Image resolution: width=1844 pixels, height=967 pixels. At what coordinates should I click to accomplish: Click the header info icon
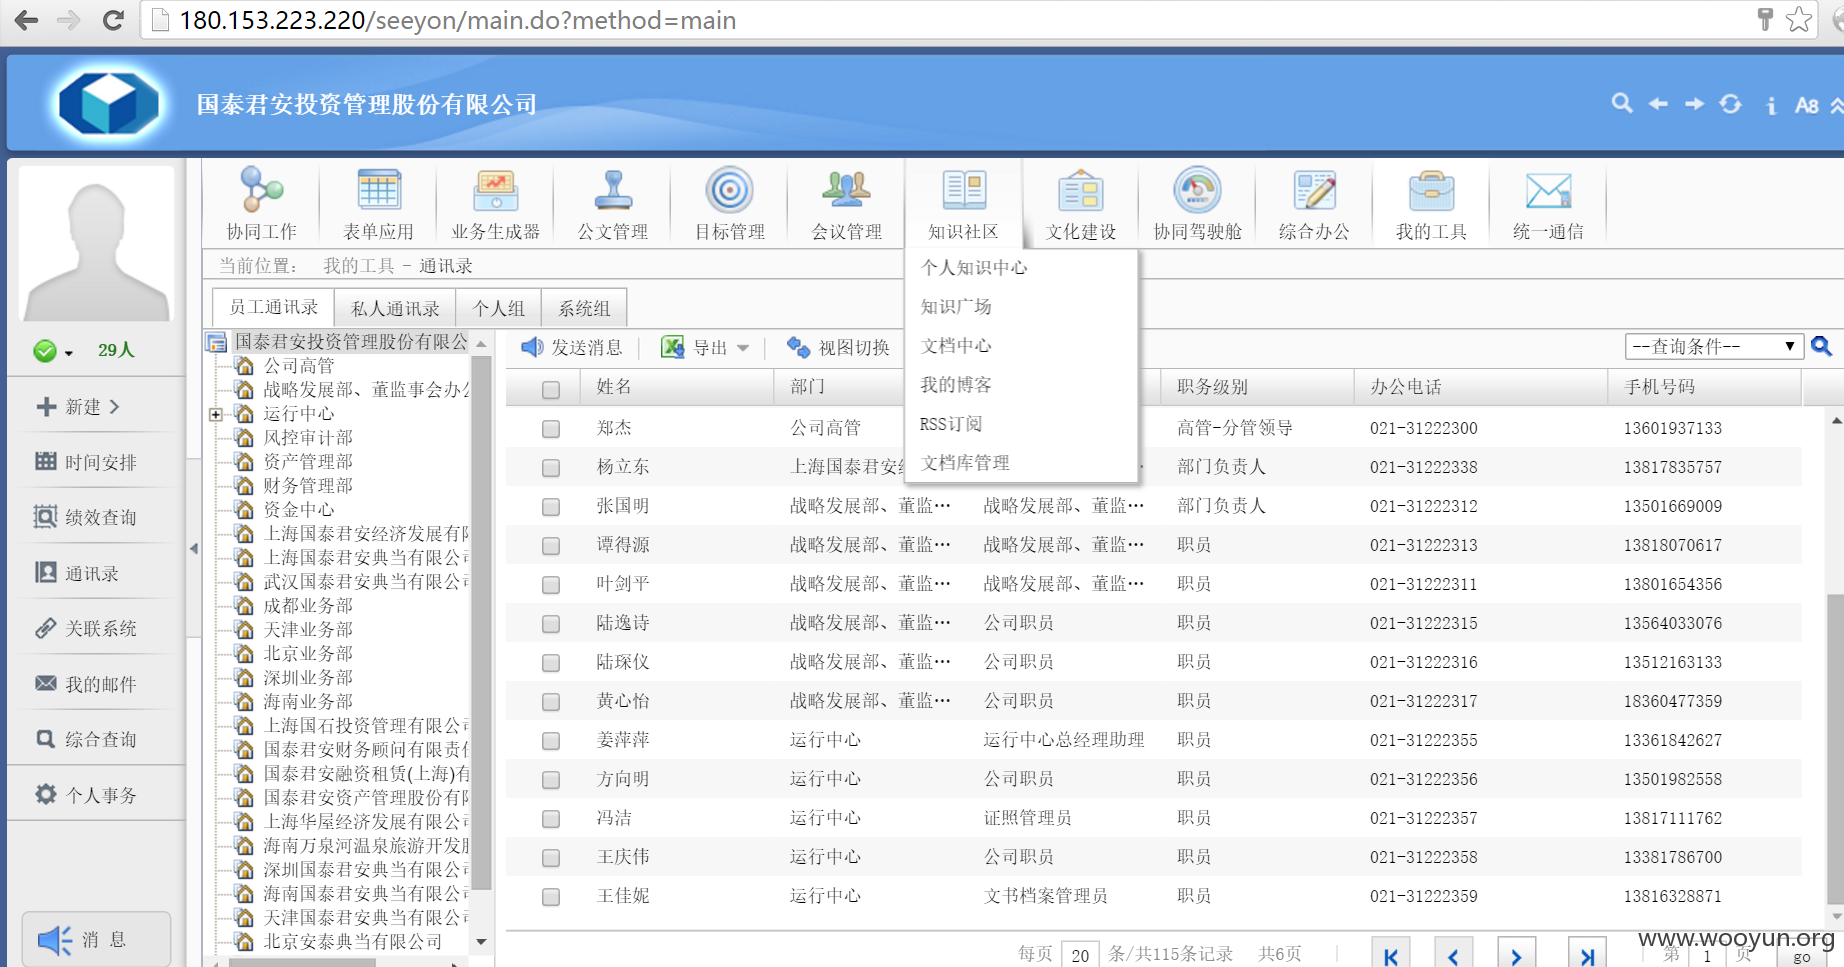coord(1771,105)
